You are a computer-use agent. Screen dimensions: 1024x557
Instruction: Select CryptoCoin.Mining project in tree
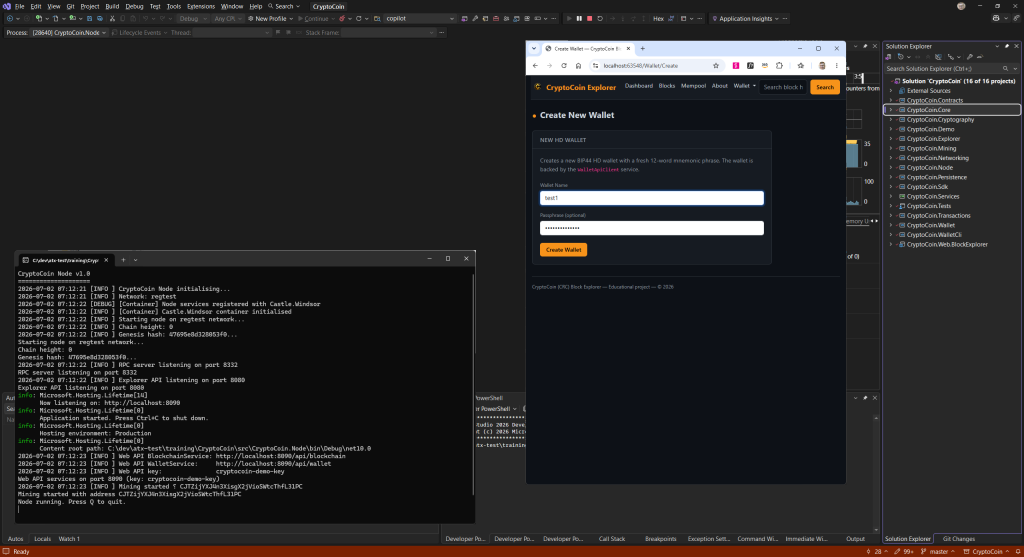pos(931,148)
